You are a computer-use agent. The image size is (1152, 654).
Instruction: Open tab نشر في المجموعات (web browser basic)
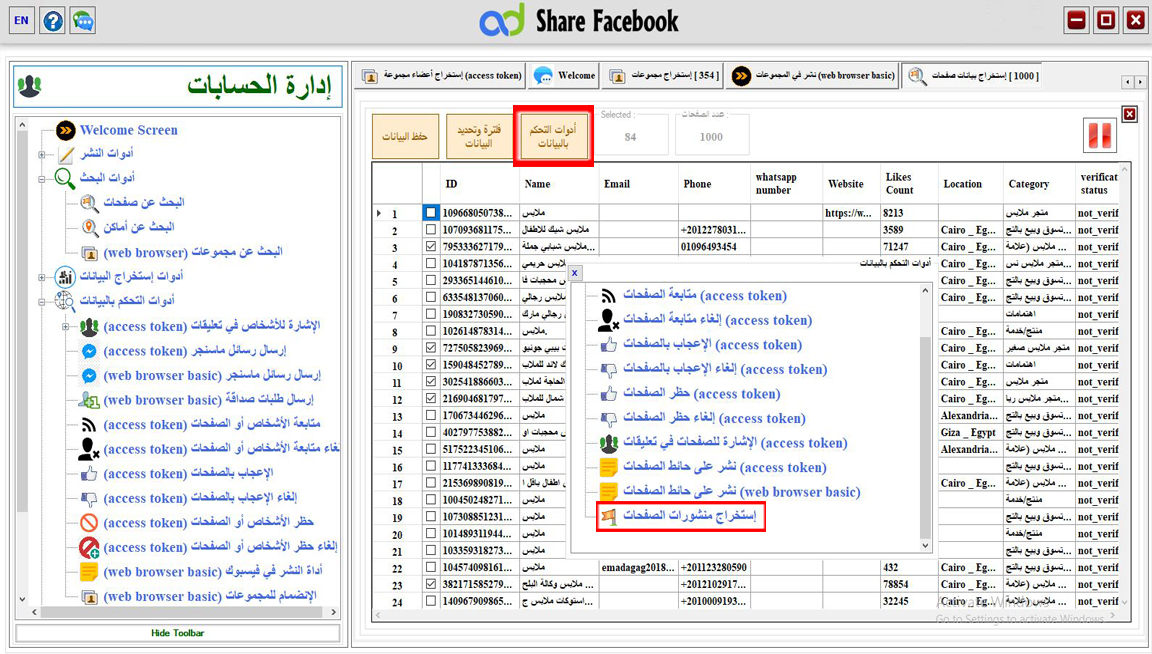click(x=813, y=76)
